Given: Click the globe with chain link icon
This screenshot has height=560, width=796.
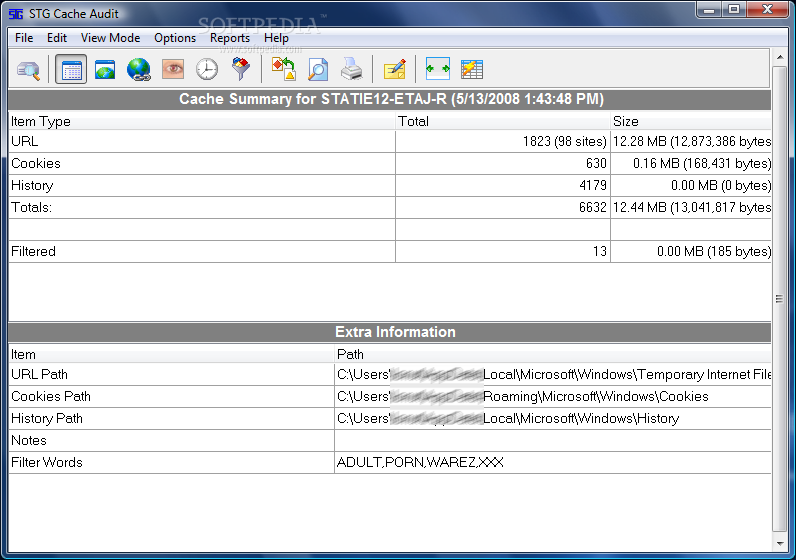Looking at the screenshot, I should (139, 70).
